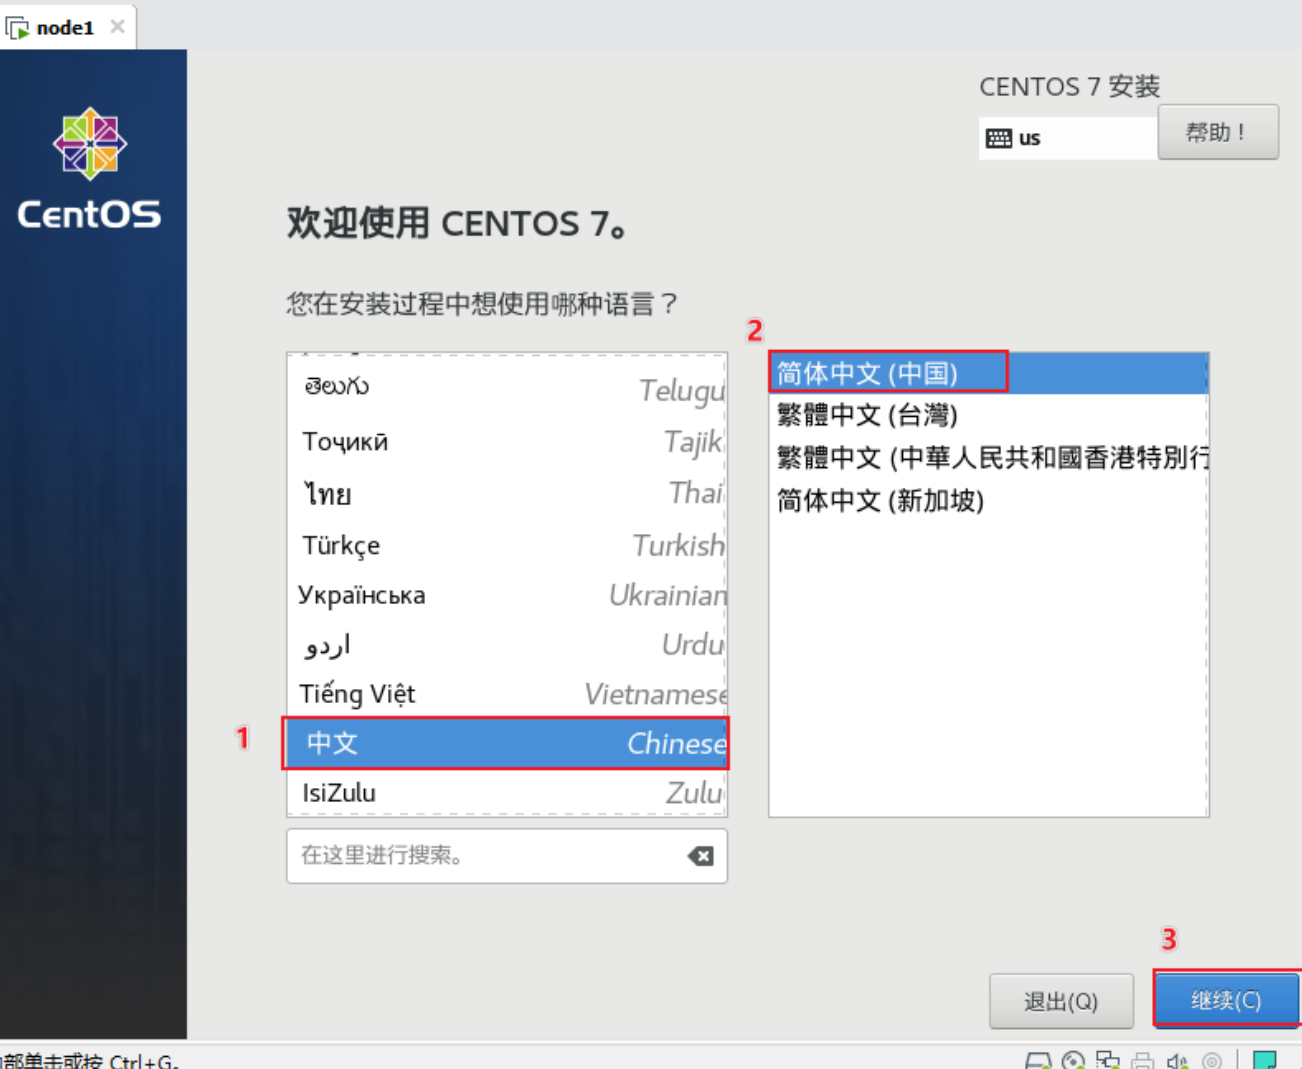
Task: Click the teal message log icon
Action: pos(1265,1060)
